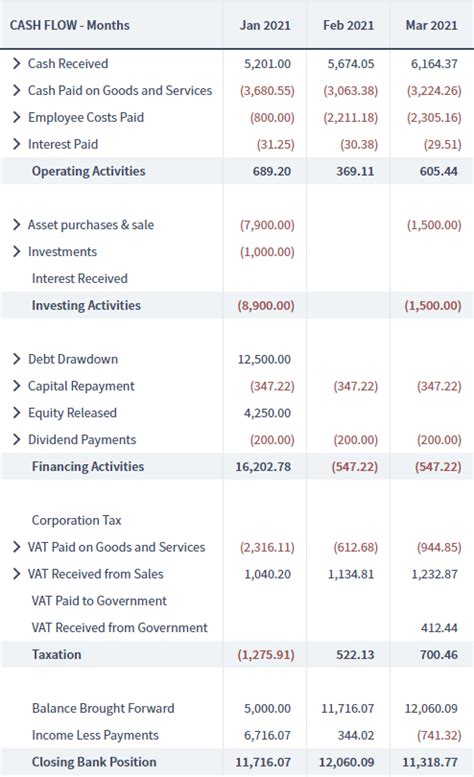Image resolution: width=474 pixels, height=777 pixels.
Task: Expand Asset purchases & sale row
Action: pyautogui.click(x=16, y=224)
